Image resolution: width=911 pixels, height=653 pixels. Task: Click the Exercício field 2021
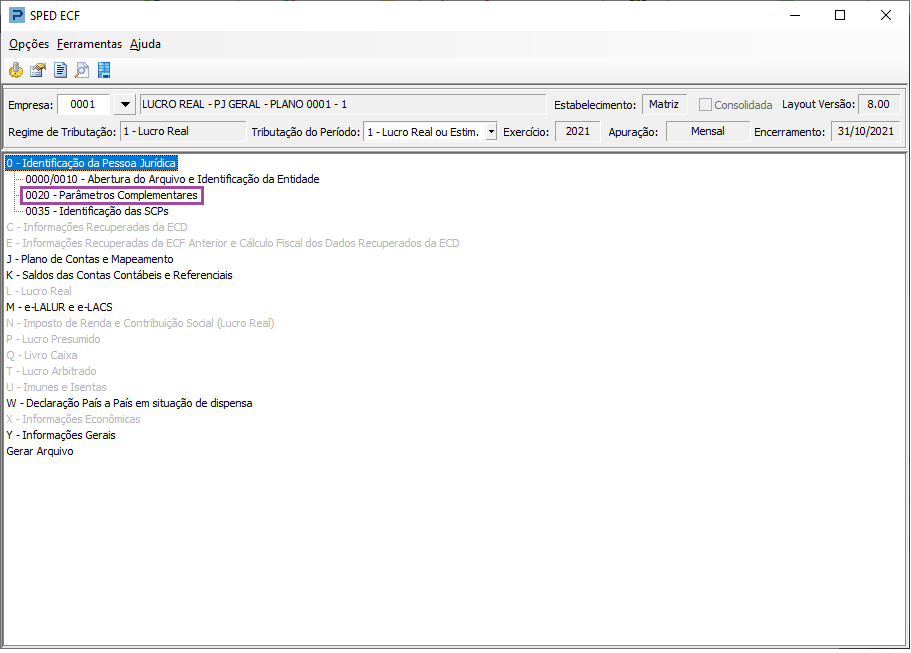pyautogui.click(x=578, y=132)
